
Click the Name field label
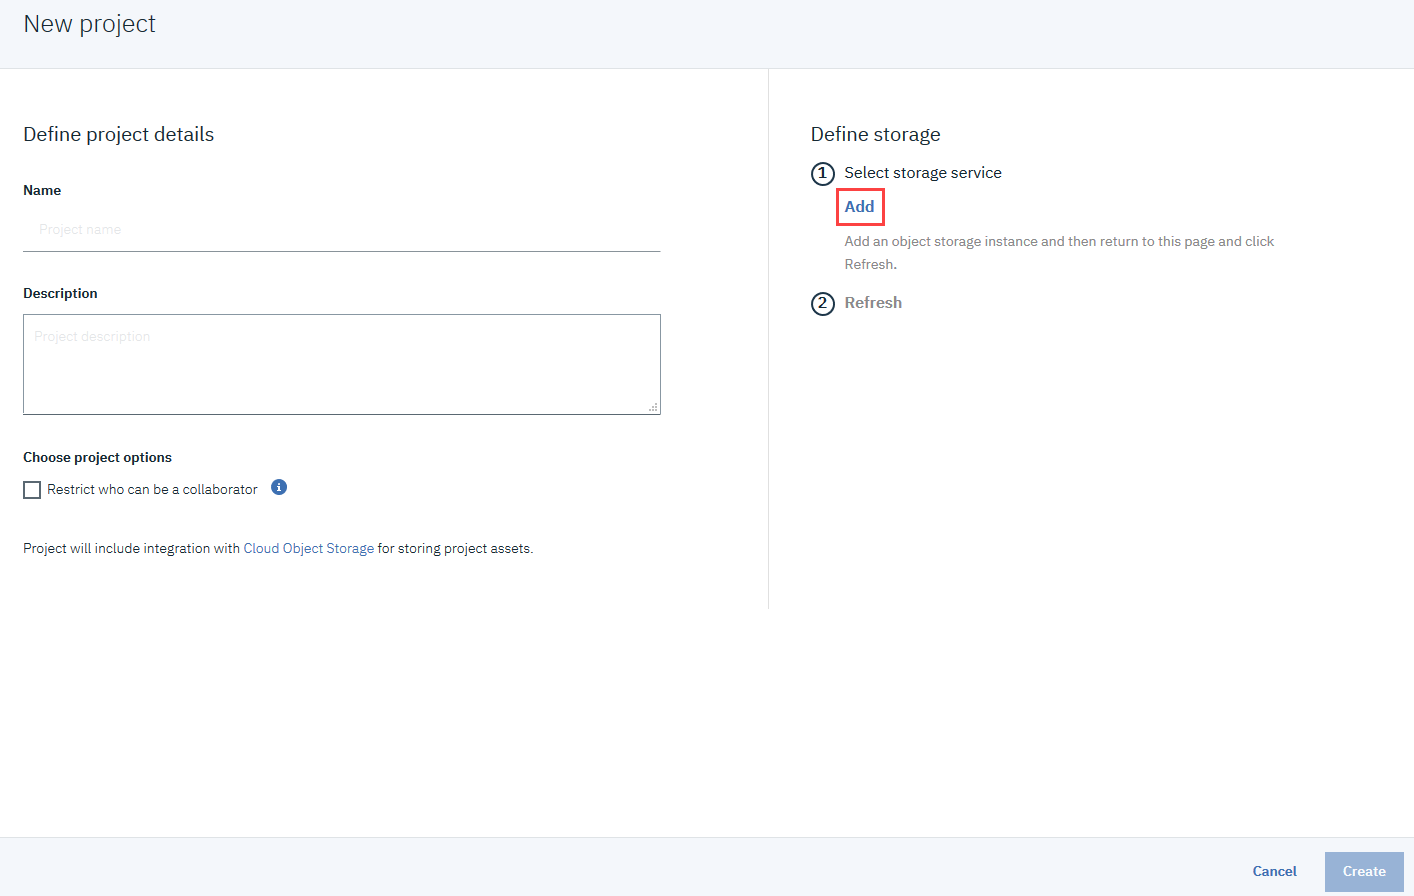point(42,191)
